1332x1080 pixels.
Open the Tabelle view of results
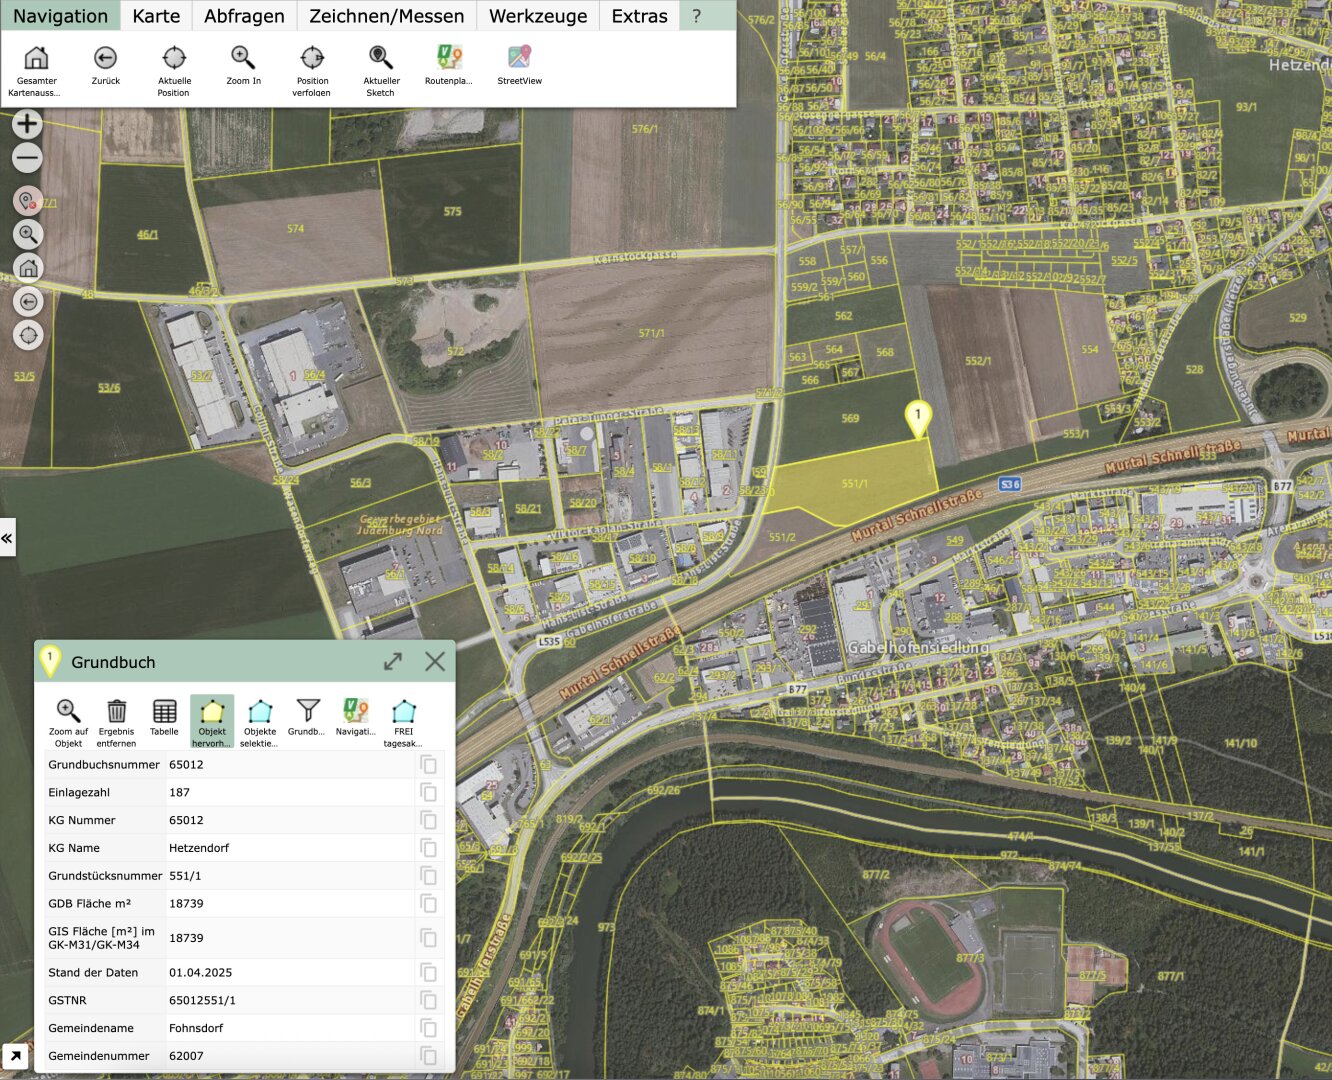click(164, 712)
